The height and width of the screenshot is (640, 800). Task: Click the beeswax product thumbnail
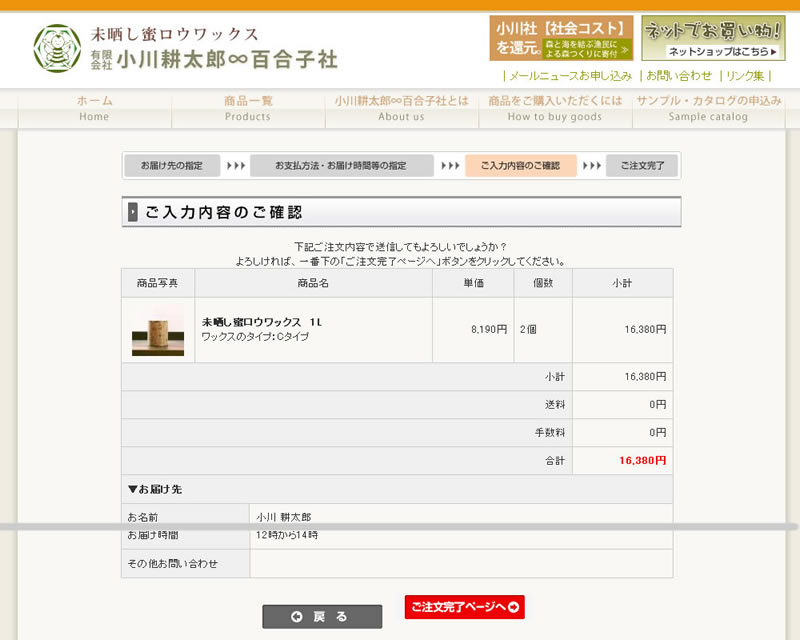(158, 331)
